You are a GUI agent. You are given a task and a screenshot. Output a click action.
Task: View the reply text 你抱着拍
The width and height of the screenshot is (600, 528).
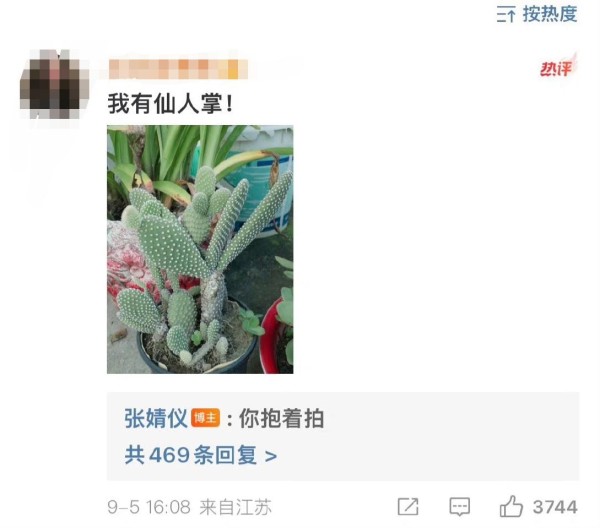tap(282, 418)
